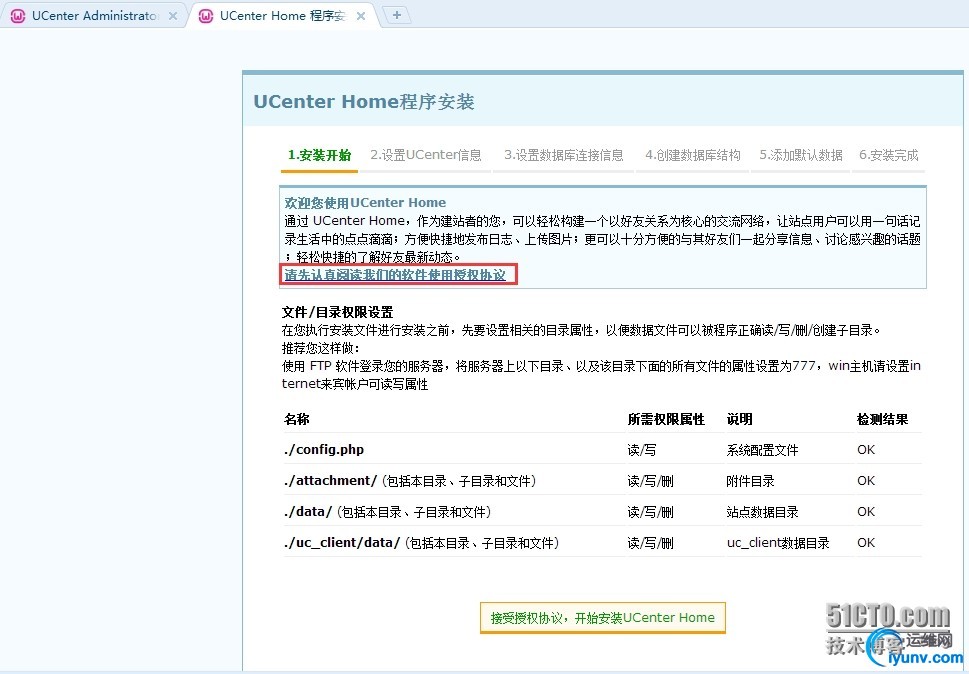Select step 1.安装开始

(x=319, y=155)
